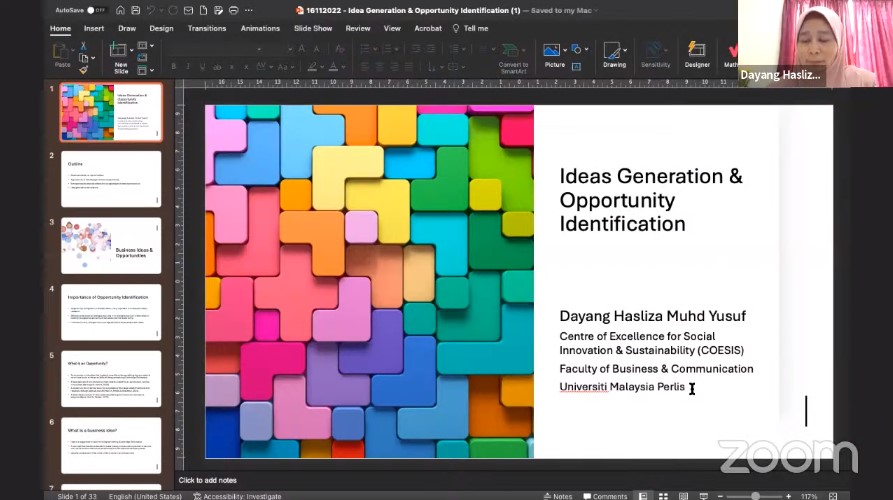Toggle the Notes pane button

558,496
